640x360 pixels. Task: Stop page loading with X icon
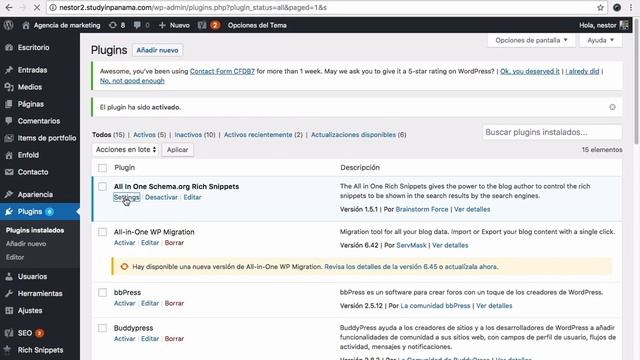click(x=36, y=7)
